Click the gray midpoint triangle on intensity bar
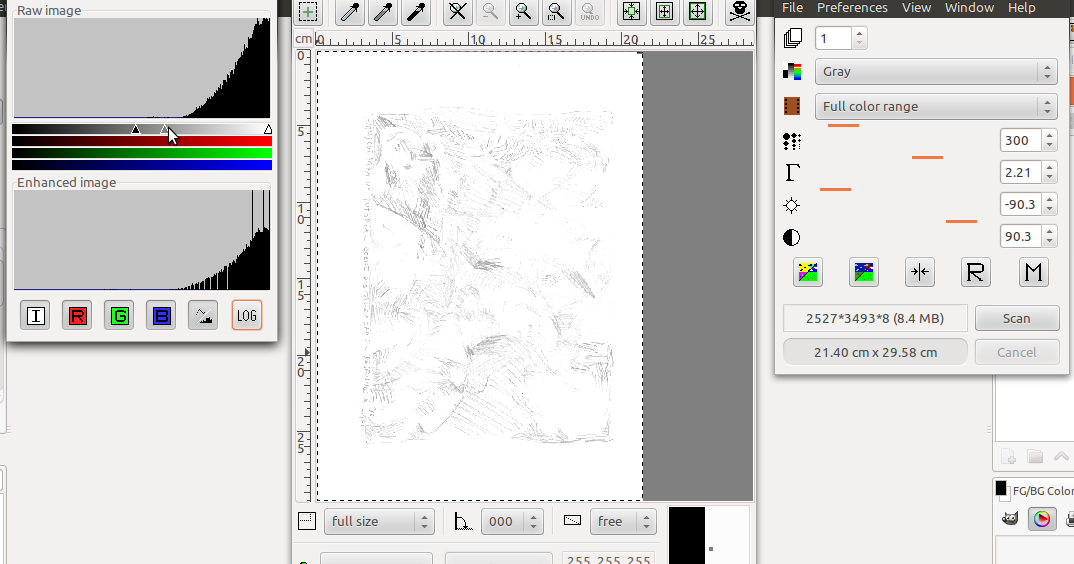The image size is (1074, 564). [x=164, y=129]
